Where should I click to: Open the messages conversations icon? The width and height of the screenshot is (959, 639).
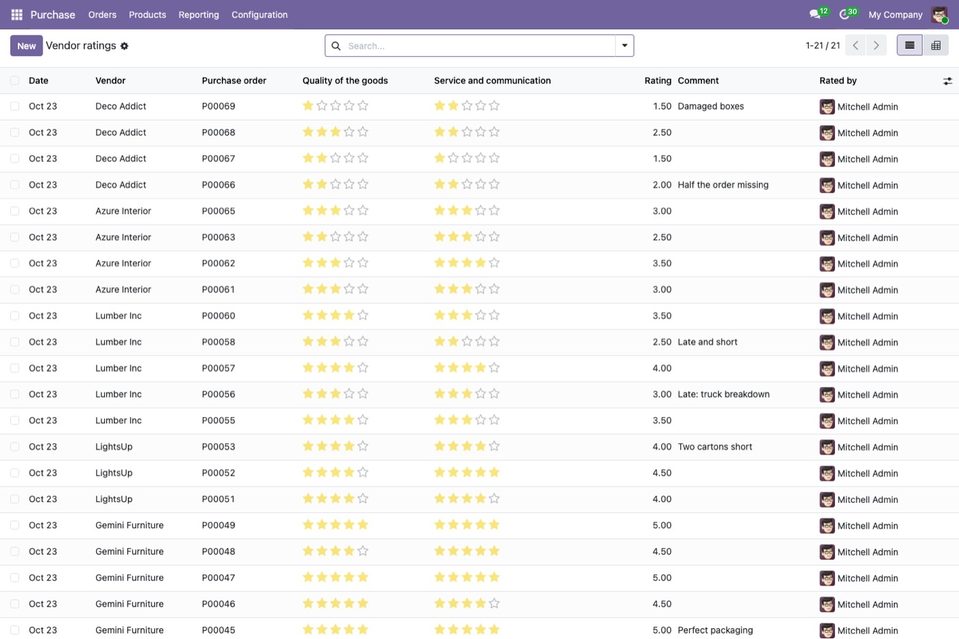[x=815, y=14]
